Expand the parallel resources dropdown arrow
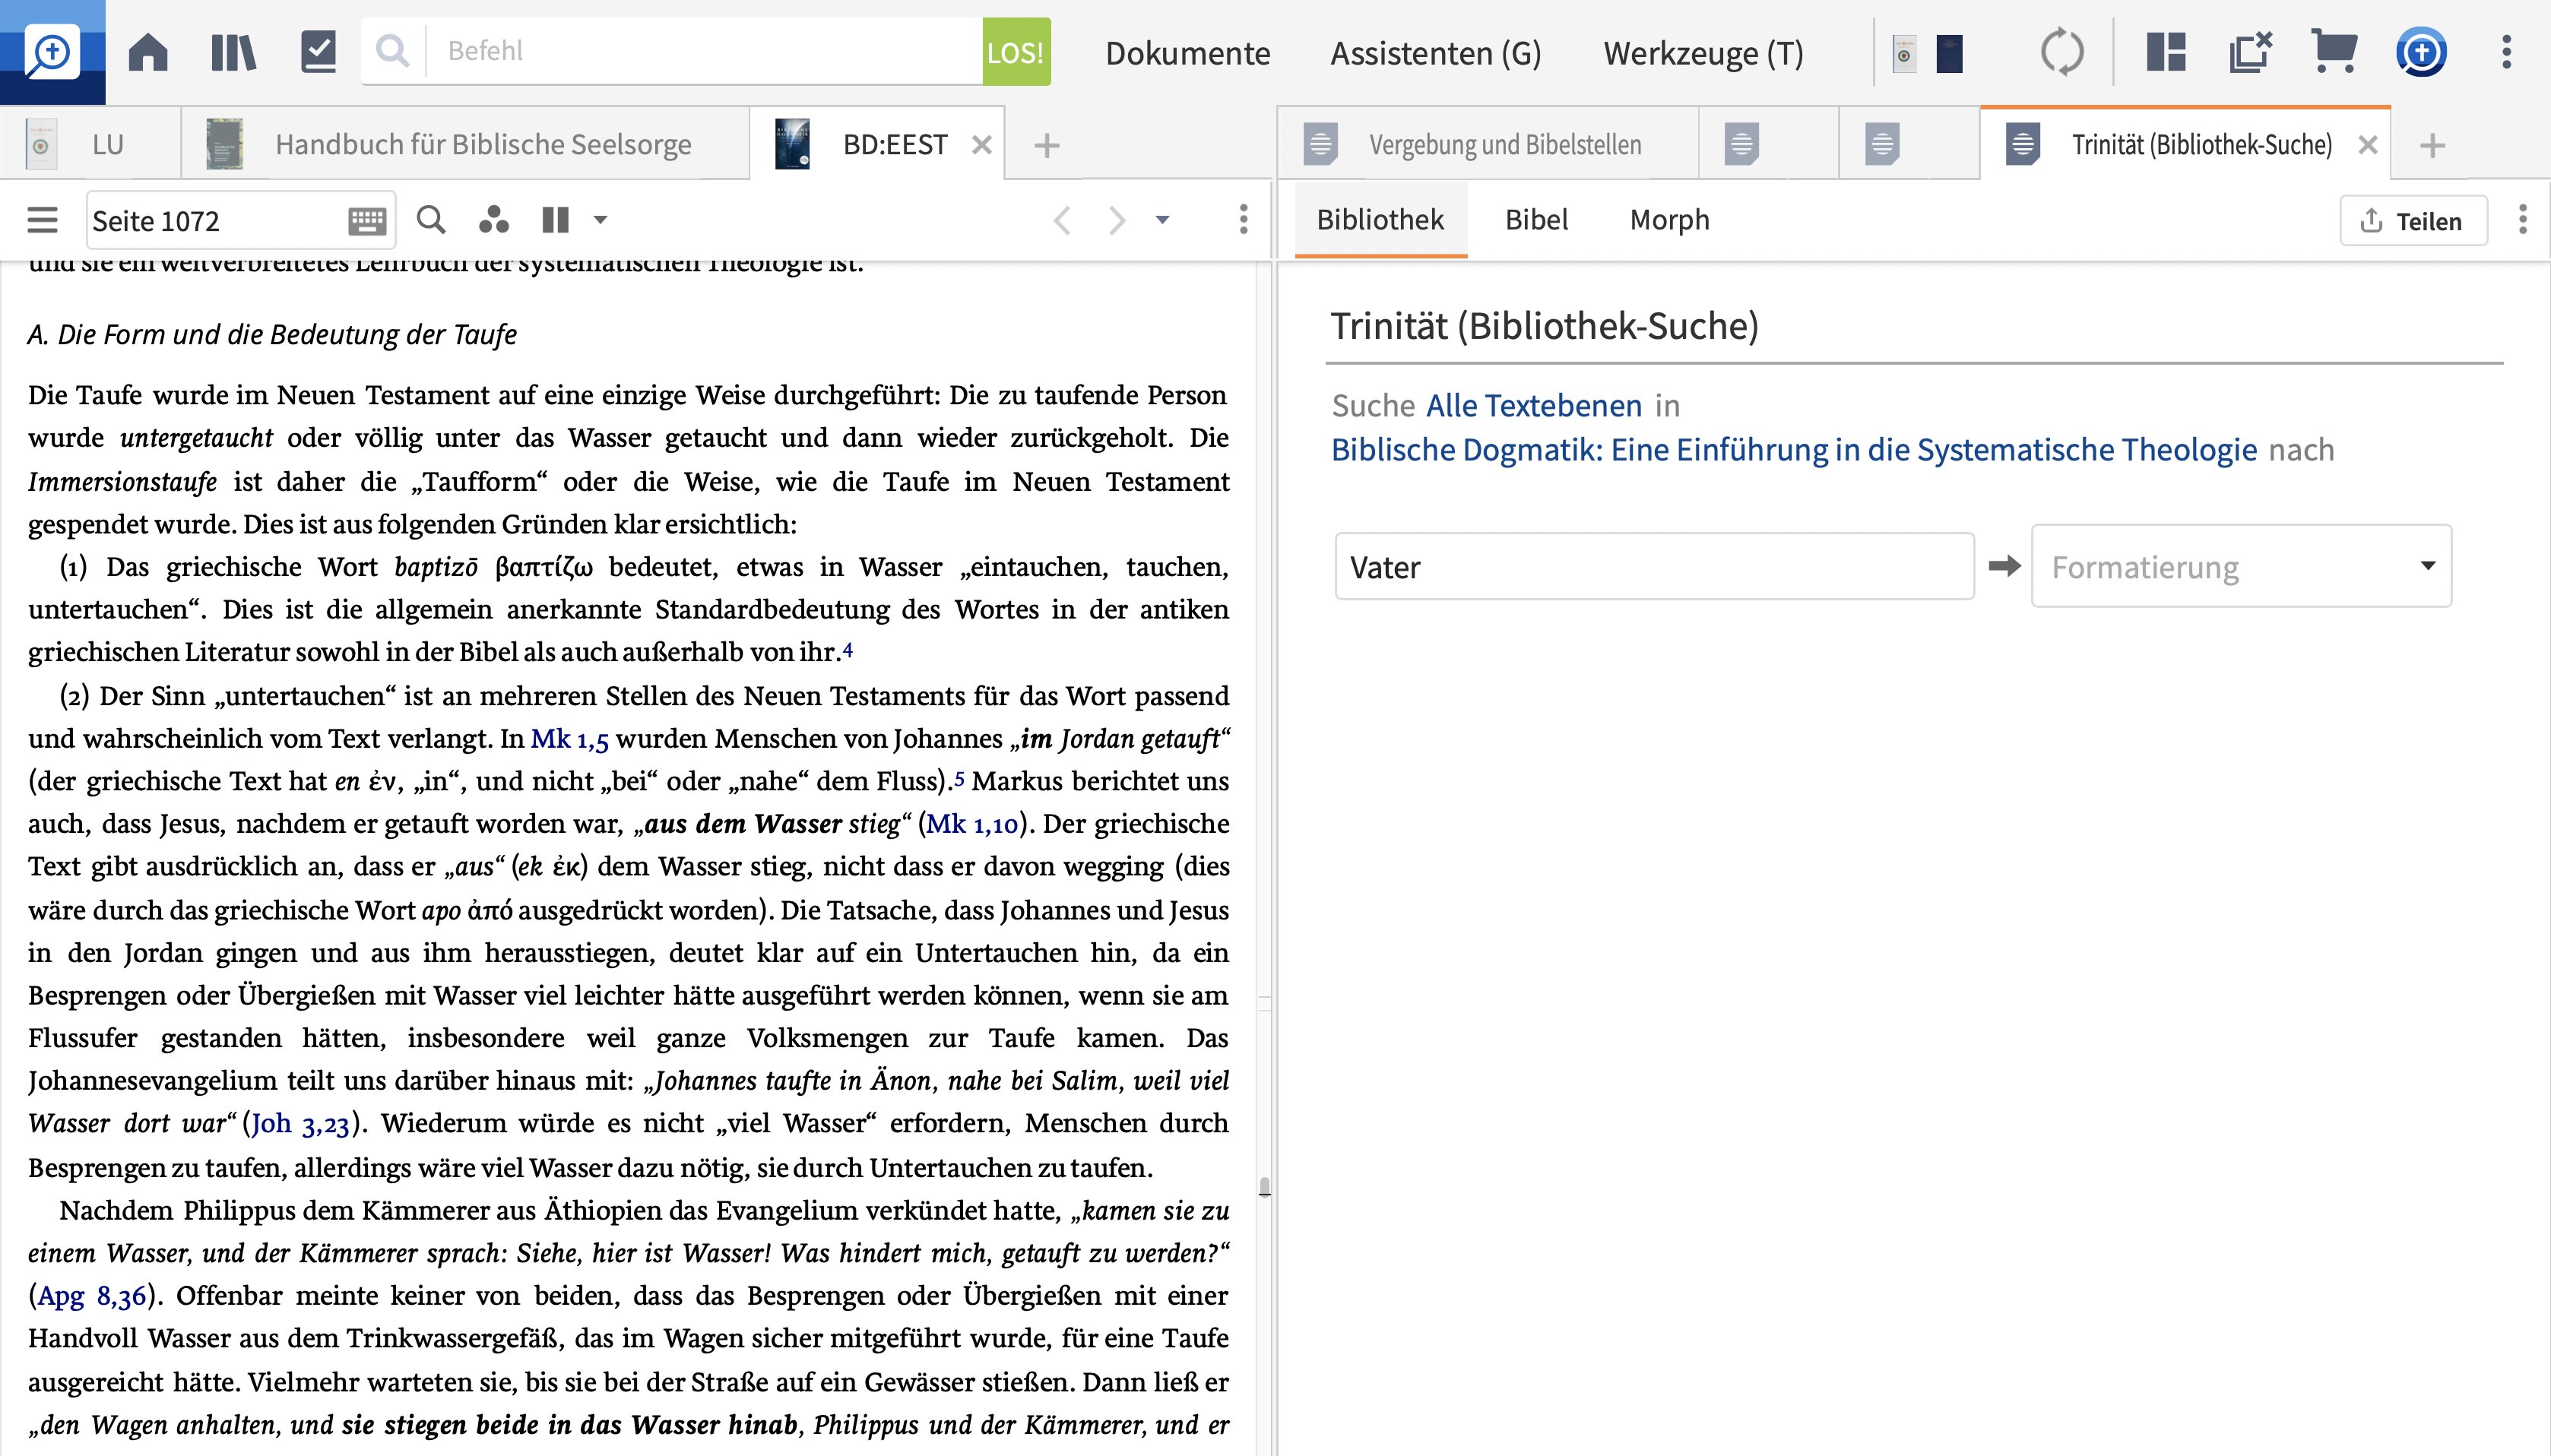 click(600, 219)
